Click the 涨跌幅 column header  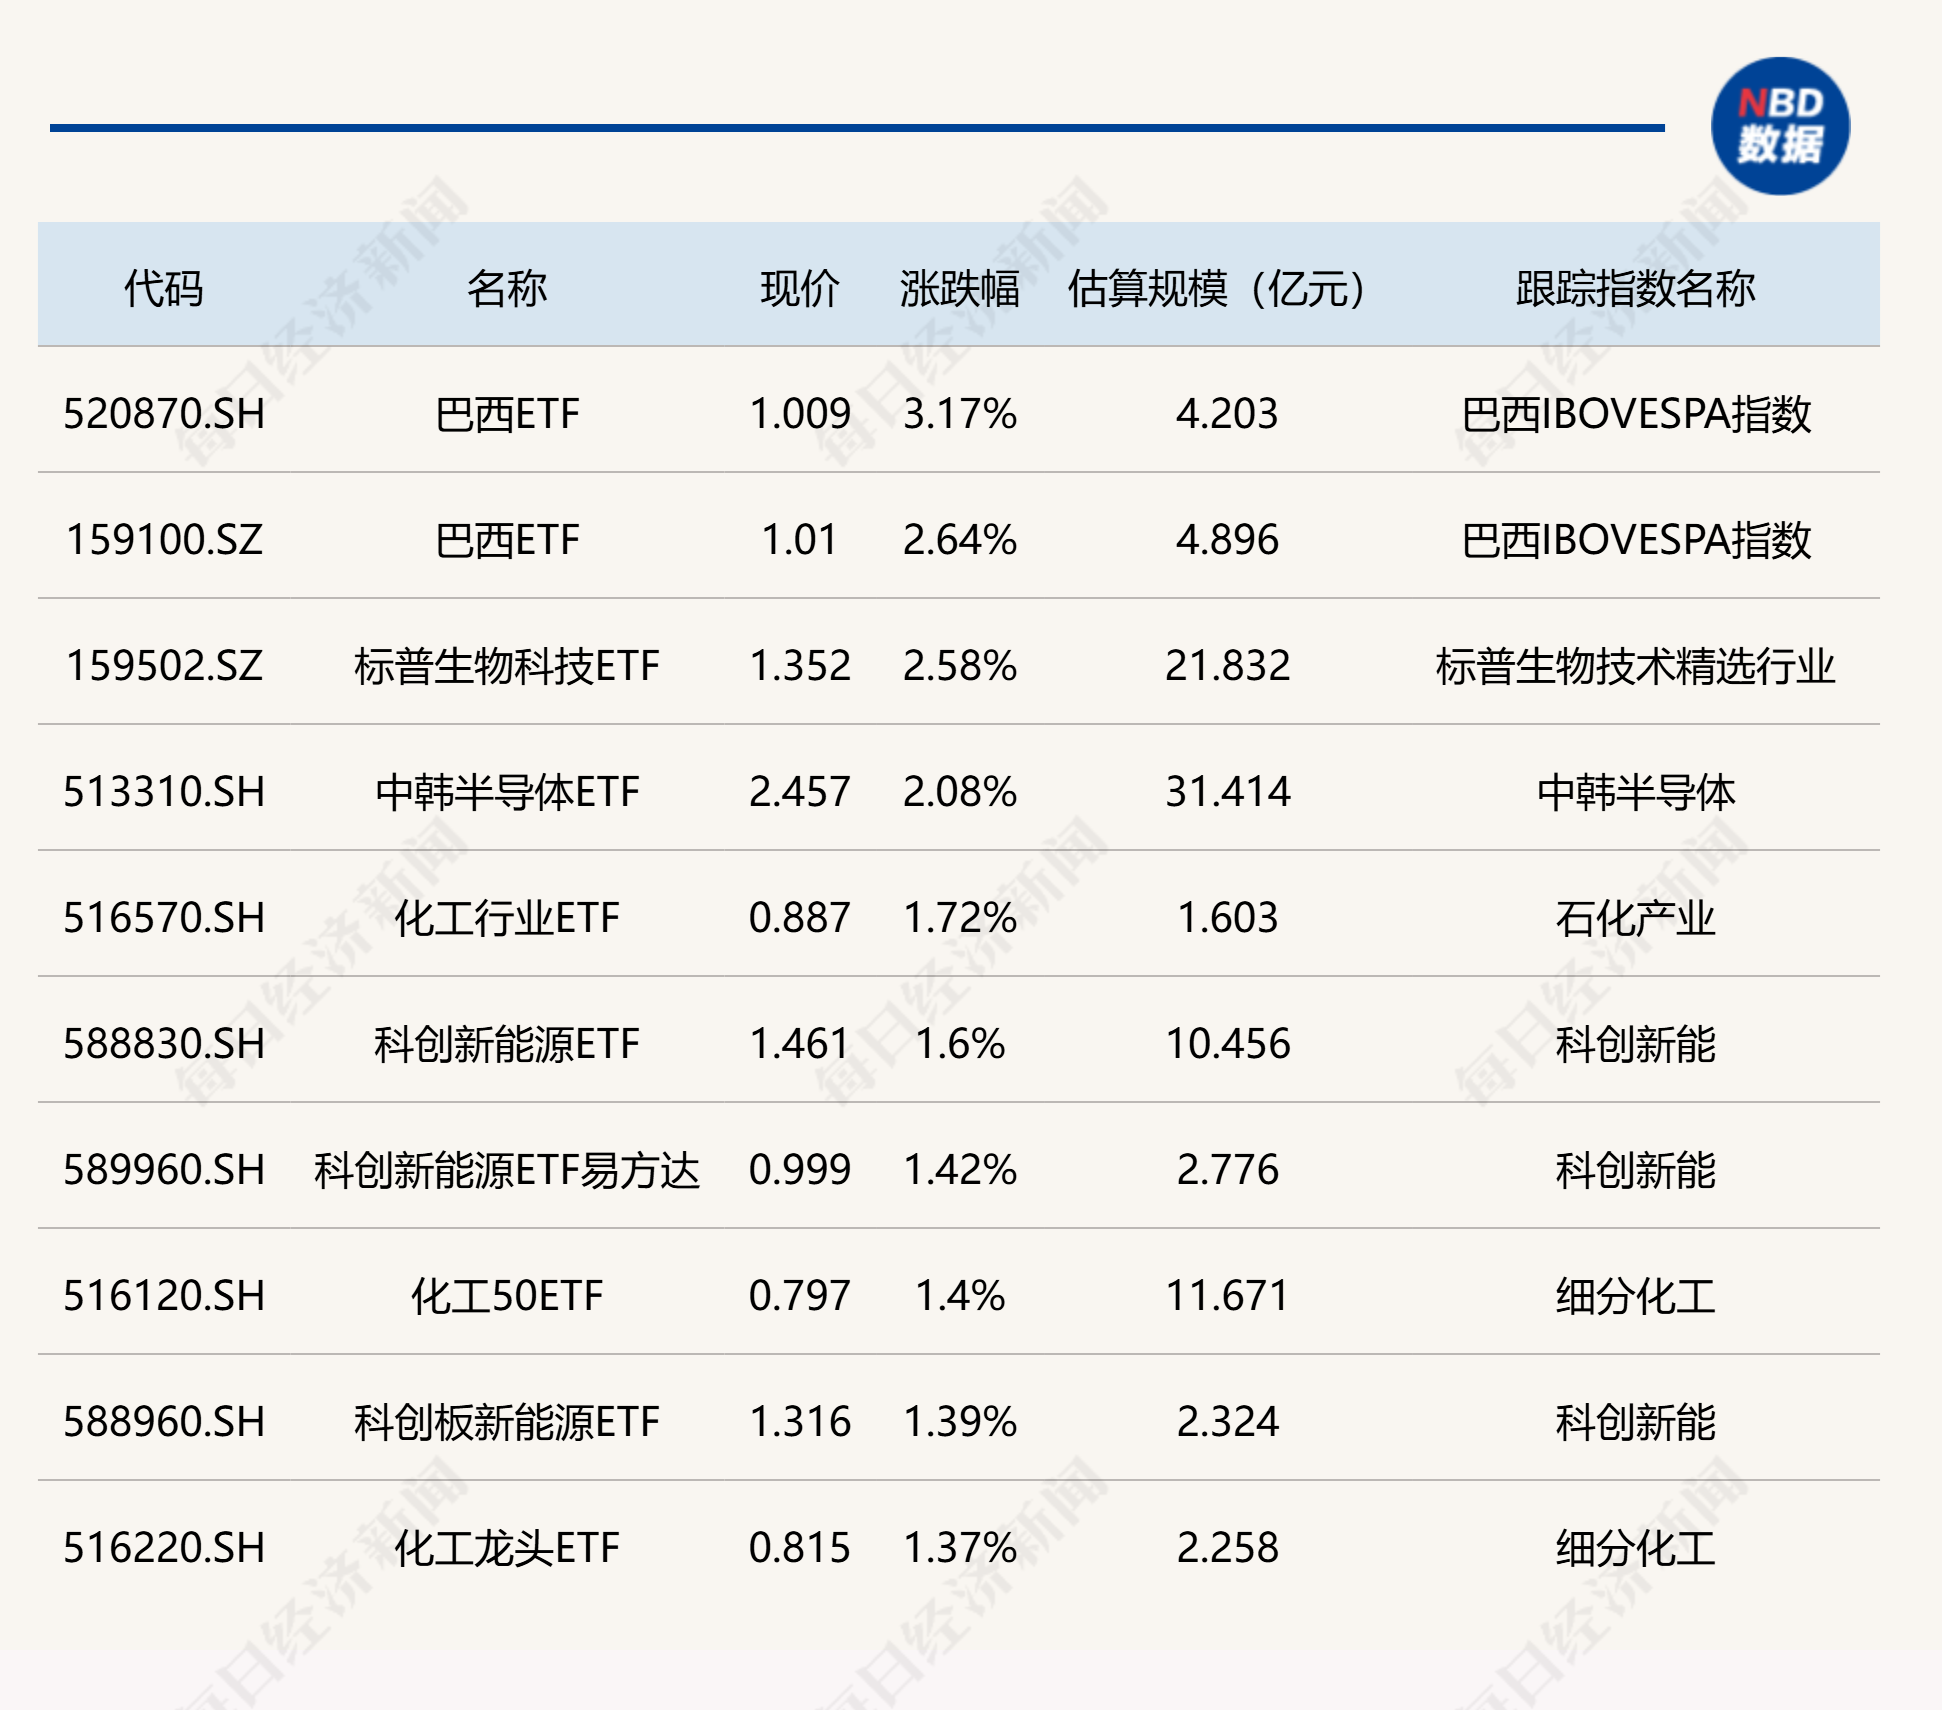click(x=959, y=288)
